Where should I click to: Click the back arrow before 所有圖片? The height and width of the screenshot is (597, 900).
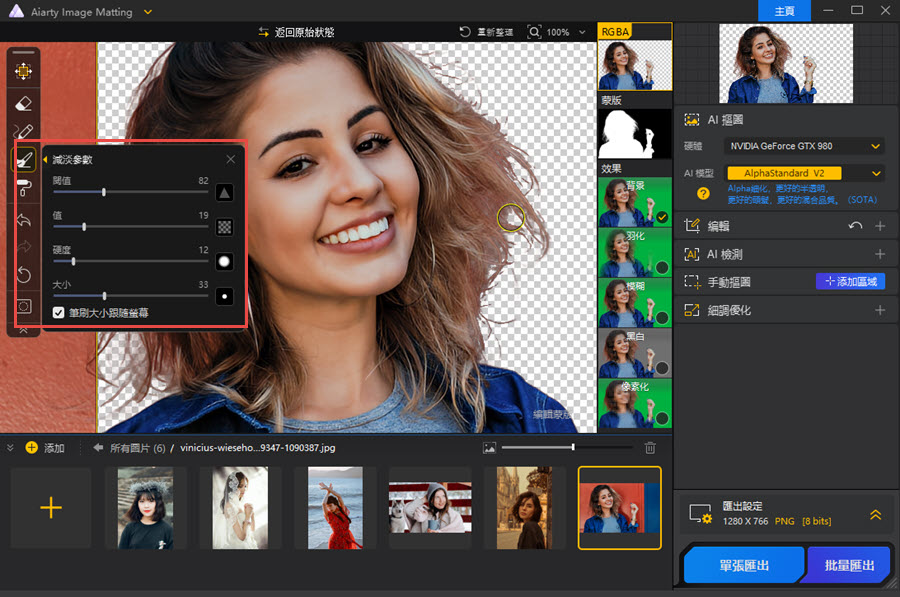coord(98,447)
